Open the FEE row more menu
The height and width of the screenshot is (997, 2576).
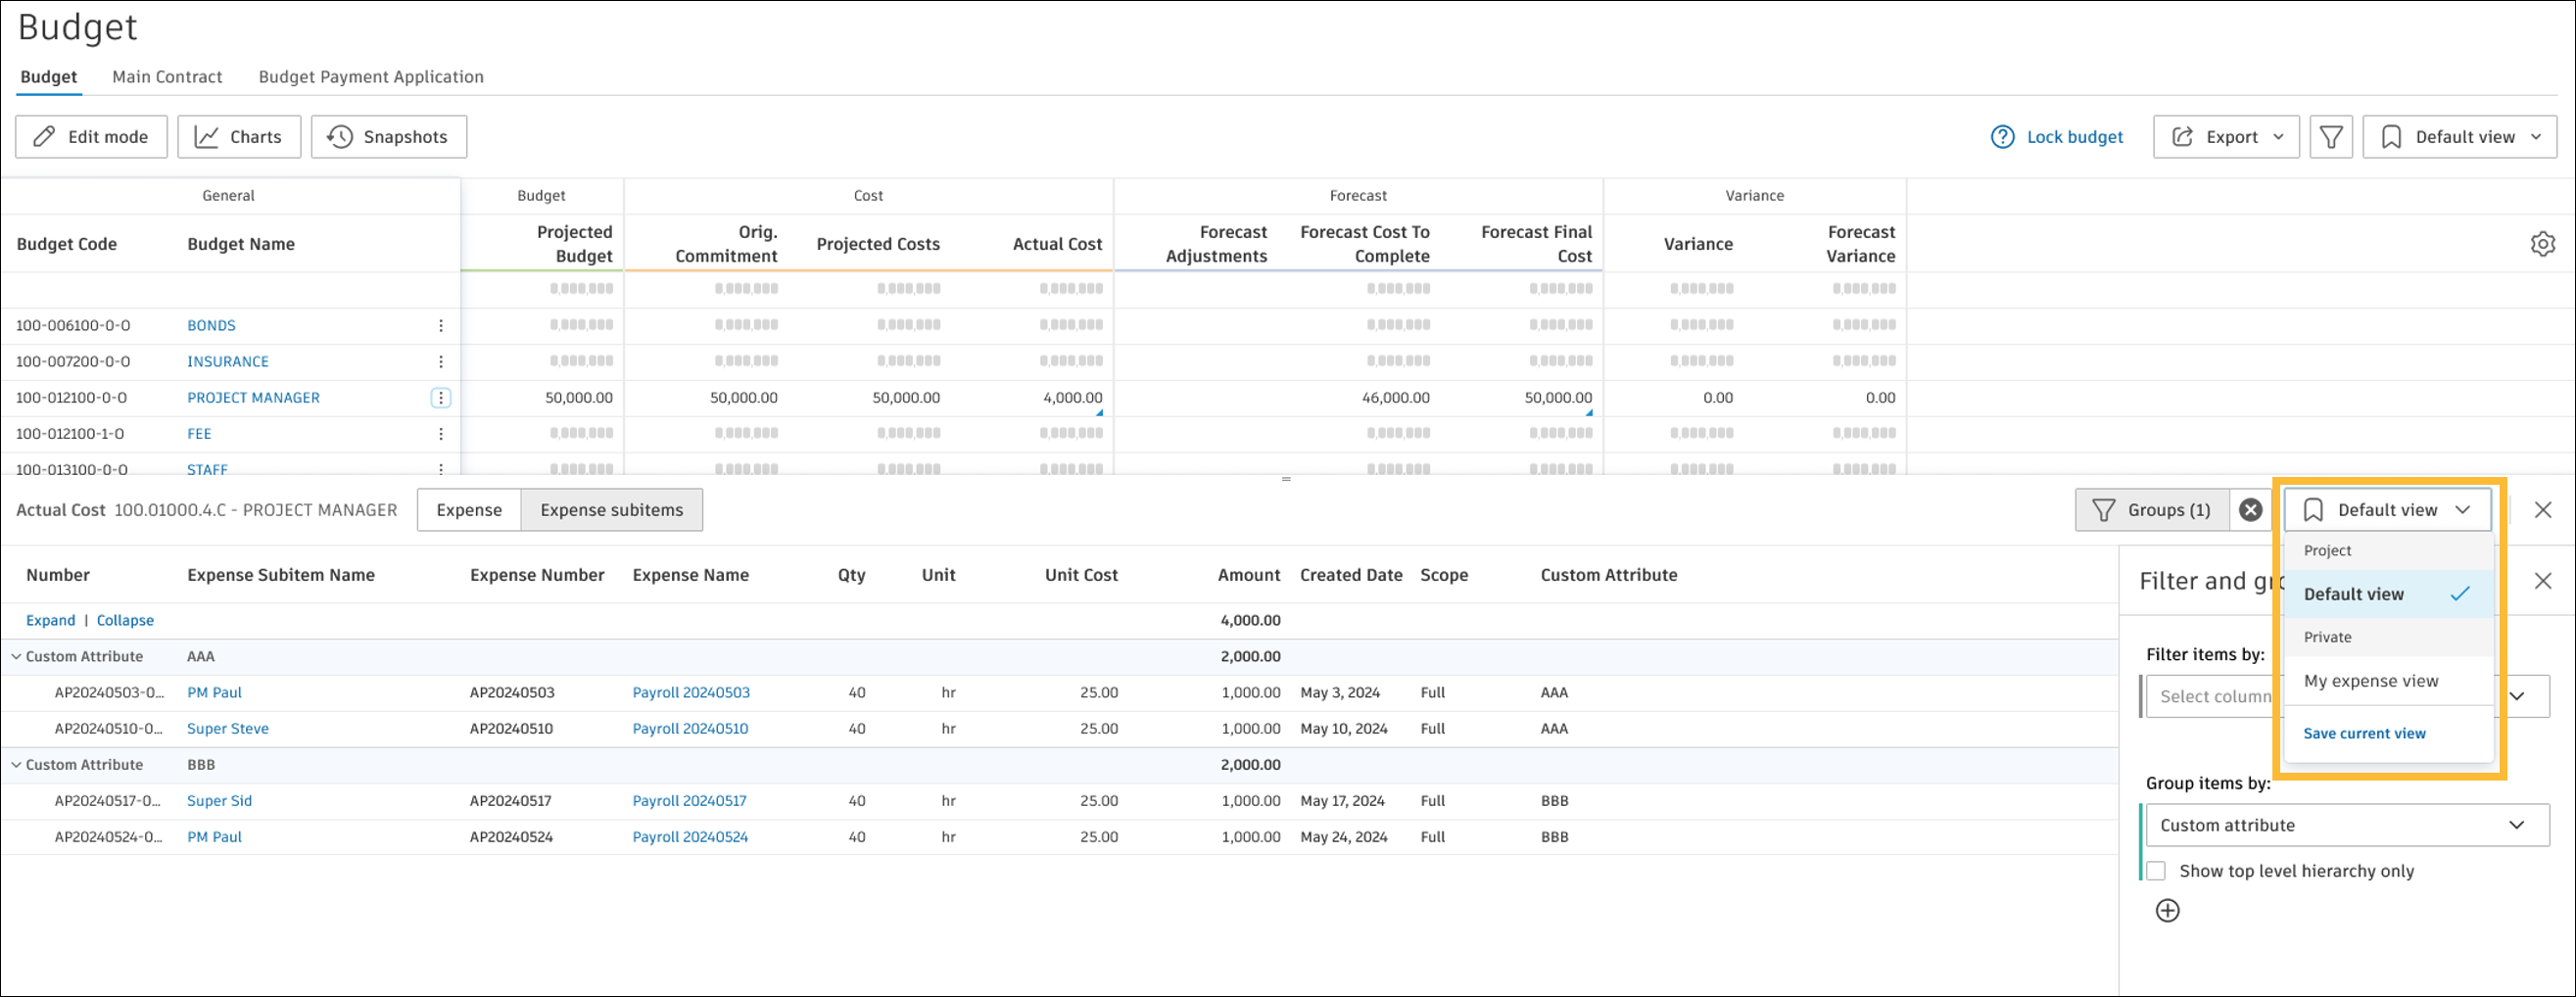pyautogui.click(x=441, y=434)
